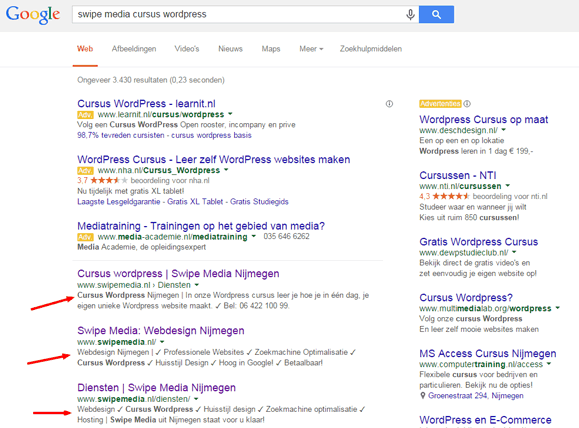579x428 pixels.
Task: Click the search query input field
Action: pos(238,14)
